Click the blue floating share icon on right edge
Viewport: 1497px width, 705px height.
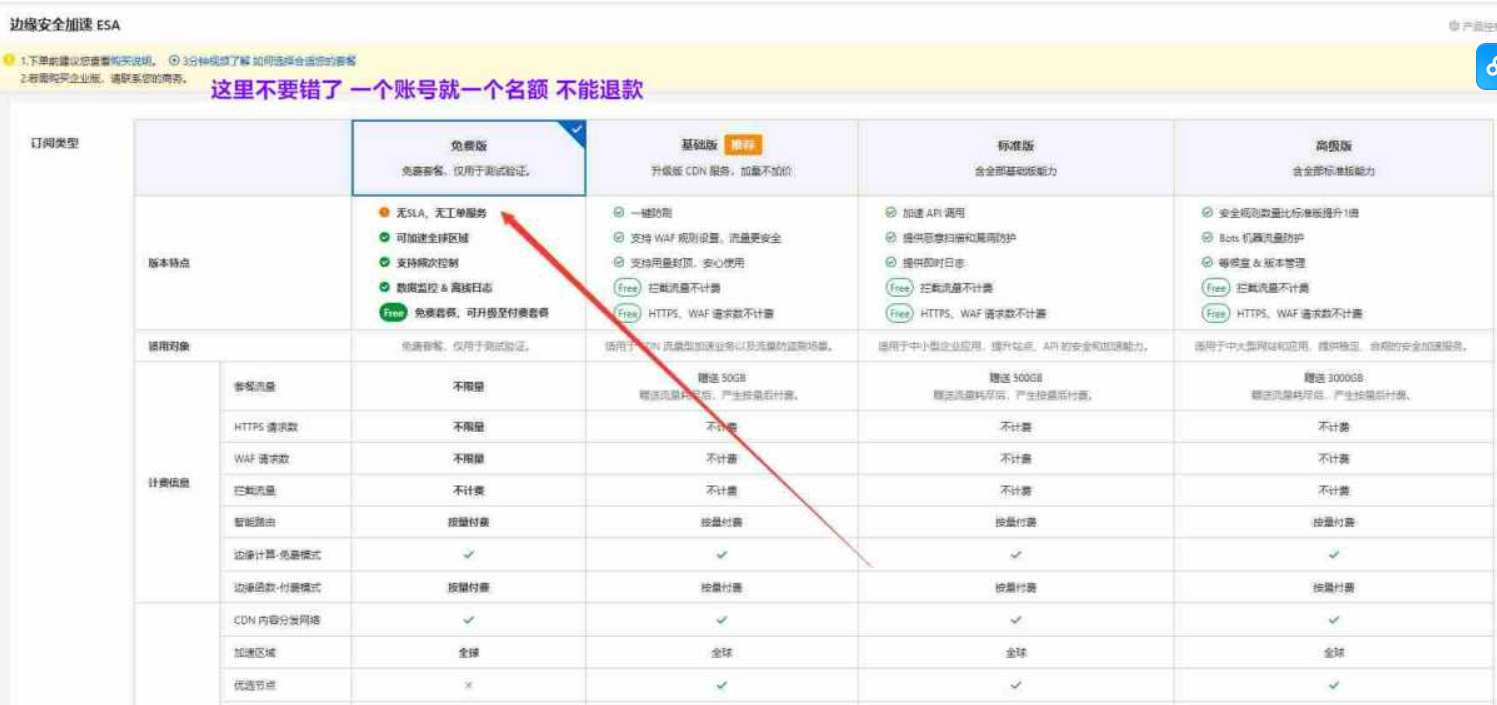tap(1488, 66)
